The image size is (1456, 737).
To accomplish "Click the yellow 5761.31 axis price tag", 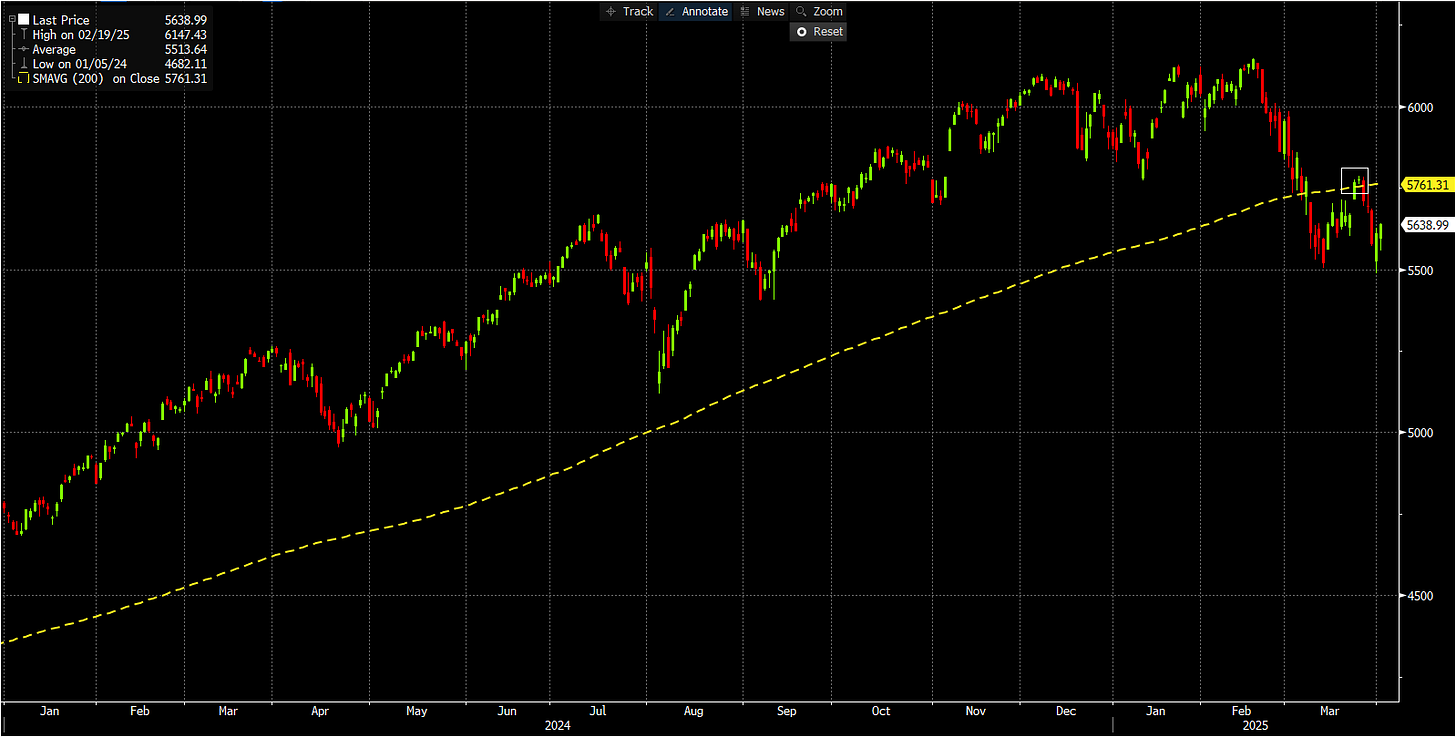I will click(x=1427, y=185).
